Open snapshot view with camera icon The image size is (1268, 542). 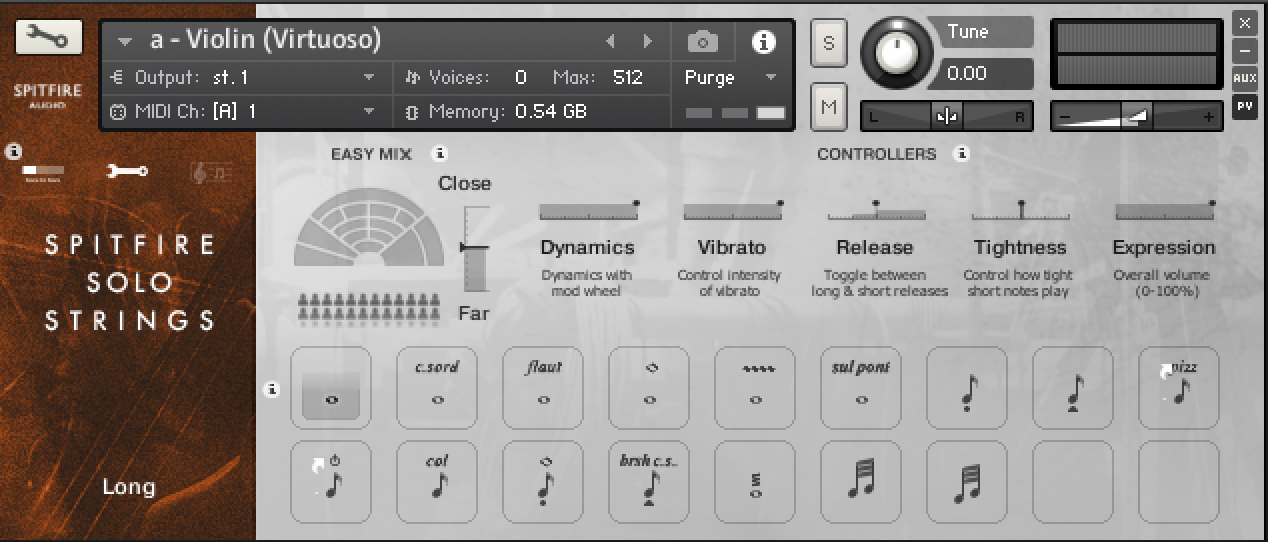point(703,41)
